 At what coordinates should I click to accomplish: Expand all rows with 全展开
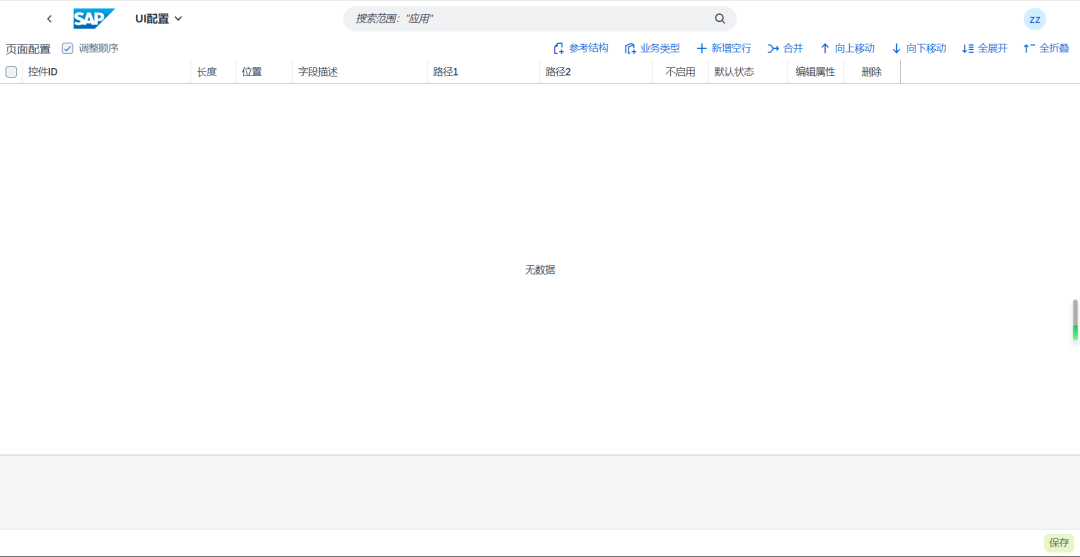pyautogui.click(x=985, y=48)
